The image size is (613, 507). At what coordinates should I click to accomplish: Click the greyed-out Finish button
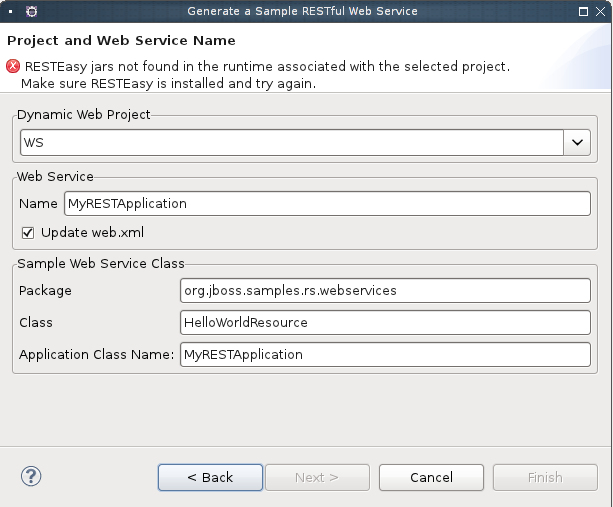click(545, 478)
